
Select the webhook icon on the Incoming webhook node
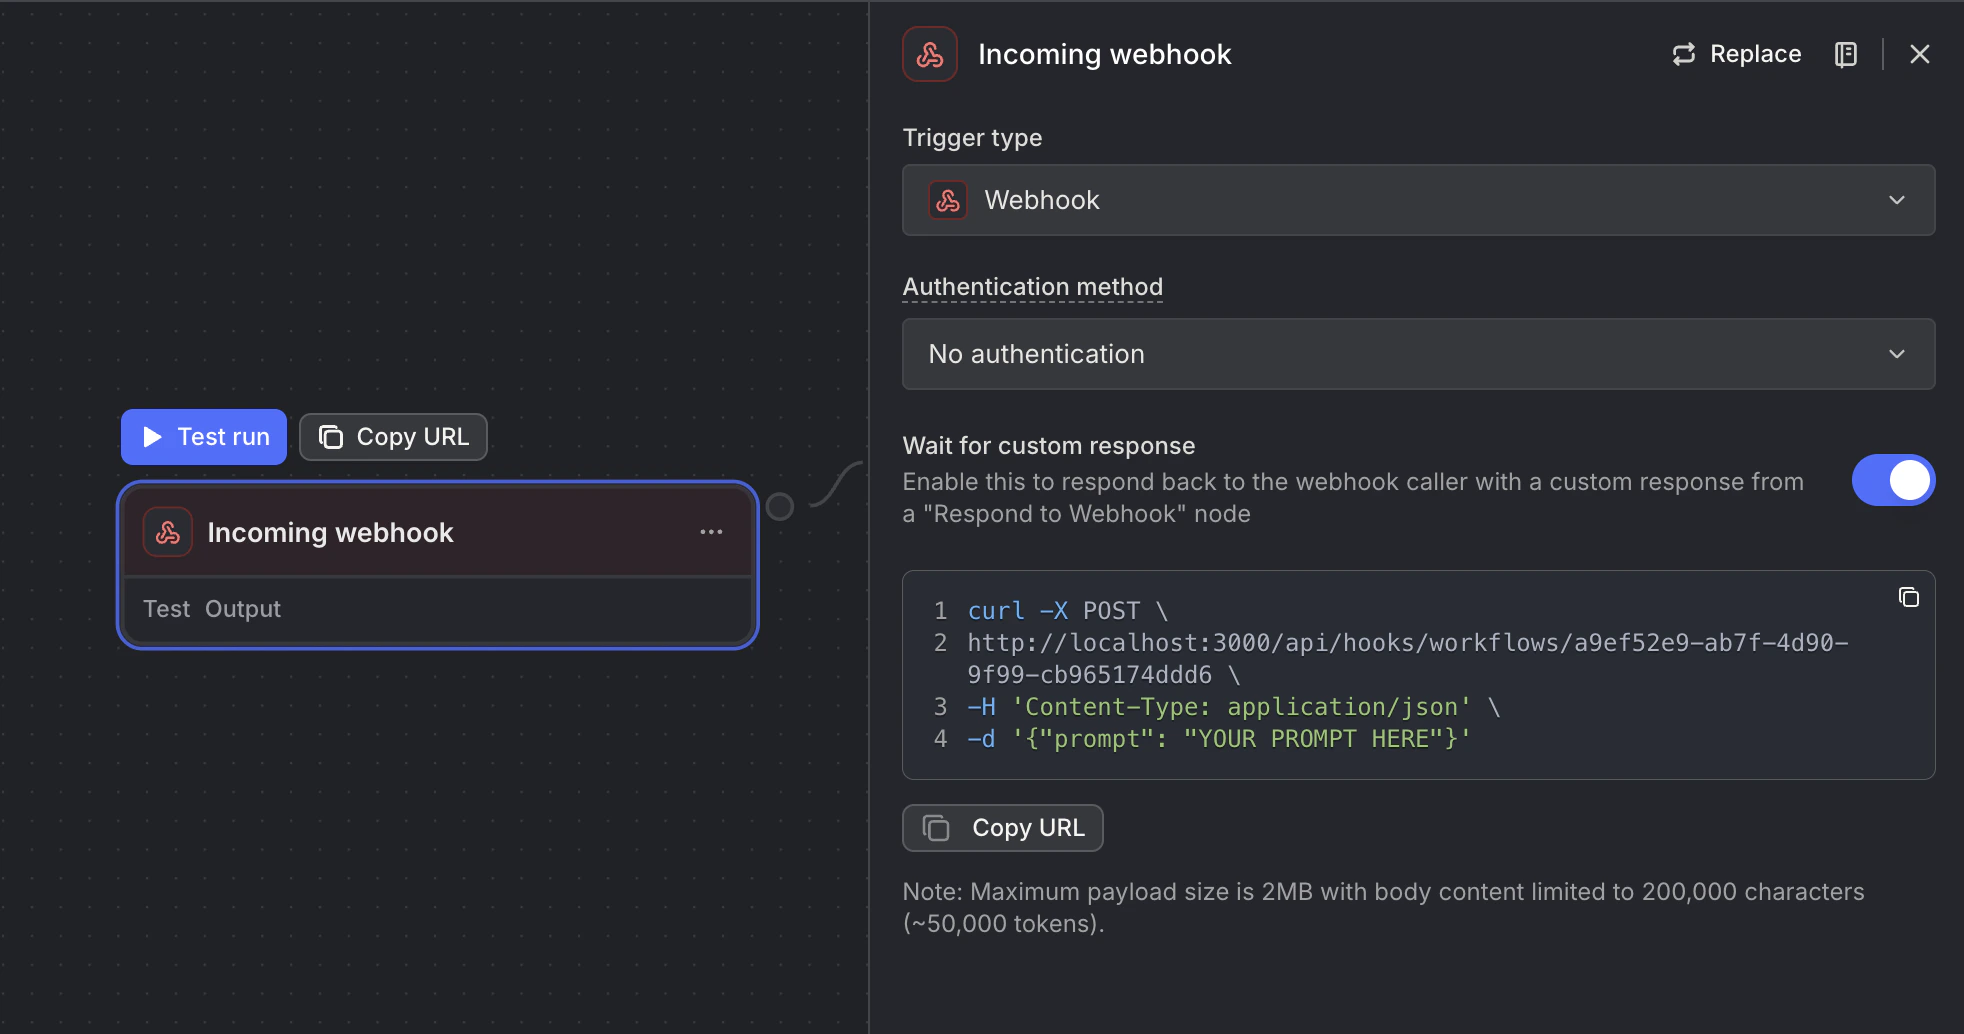pyautogui.click(x=167, y=531)
